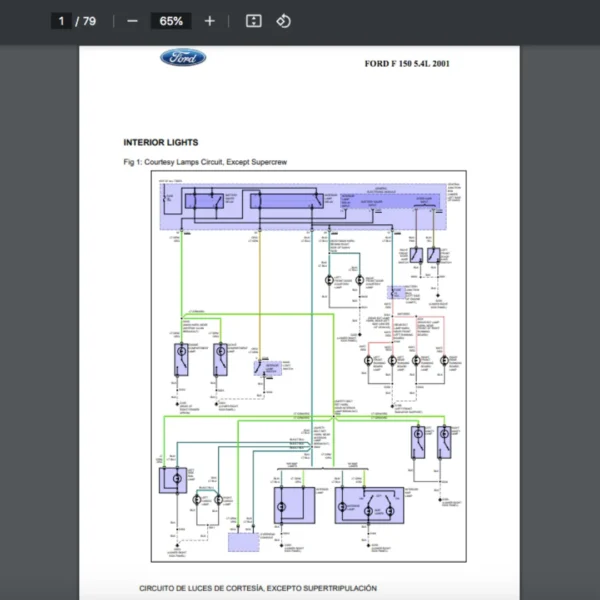Viewport: 600px width, 600px height.
Task: Rotate the document counterclockwise
Action: 283,21
